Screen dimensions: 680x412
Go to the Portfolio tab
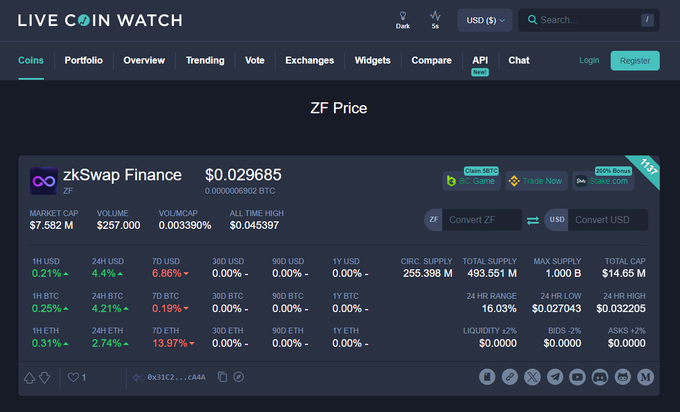pyautogui.click(x=84, y=60)
